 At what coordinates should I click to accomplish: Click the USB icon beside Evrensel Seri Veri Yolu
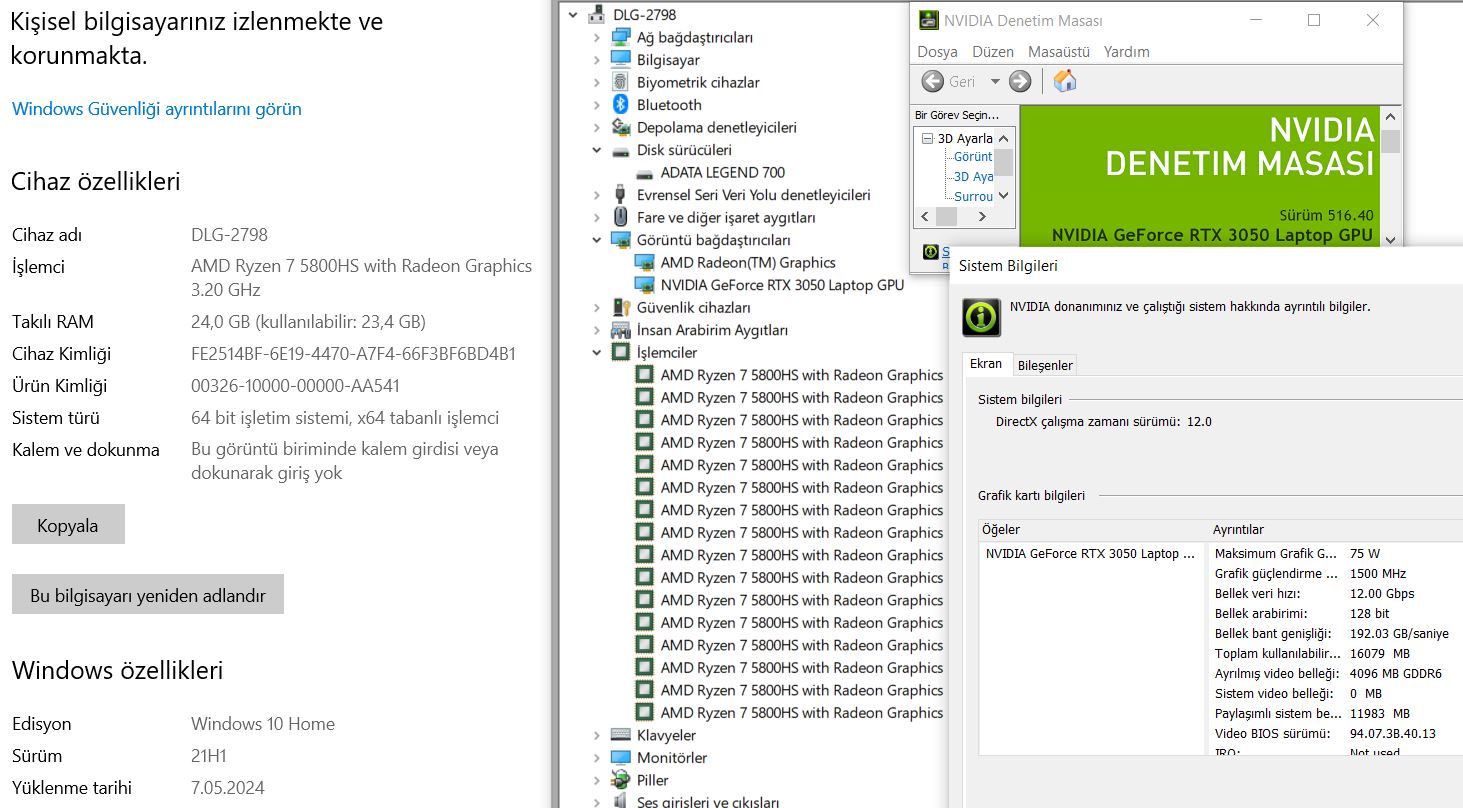click(621, 195)
